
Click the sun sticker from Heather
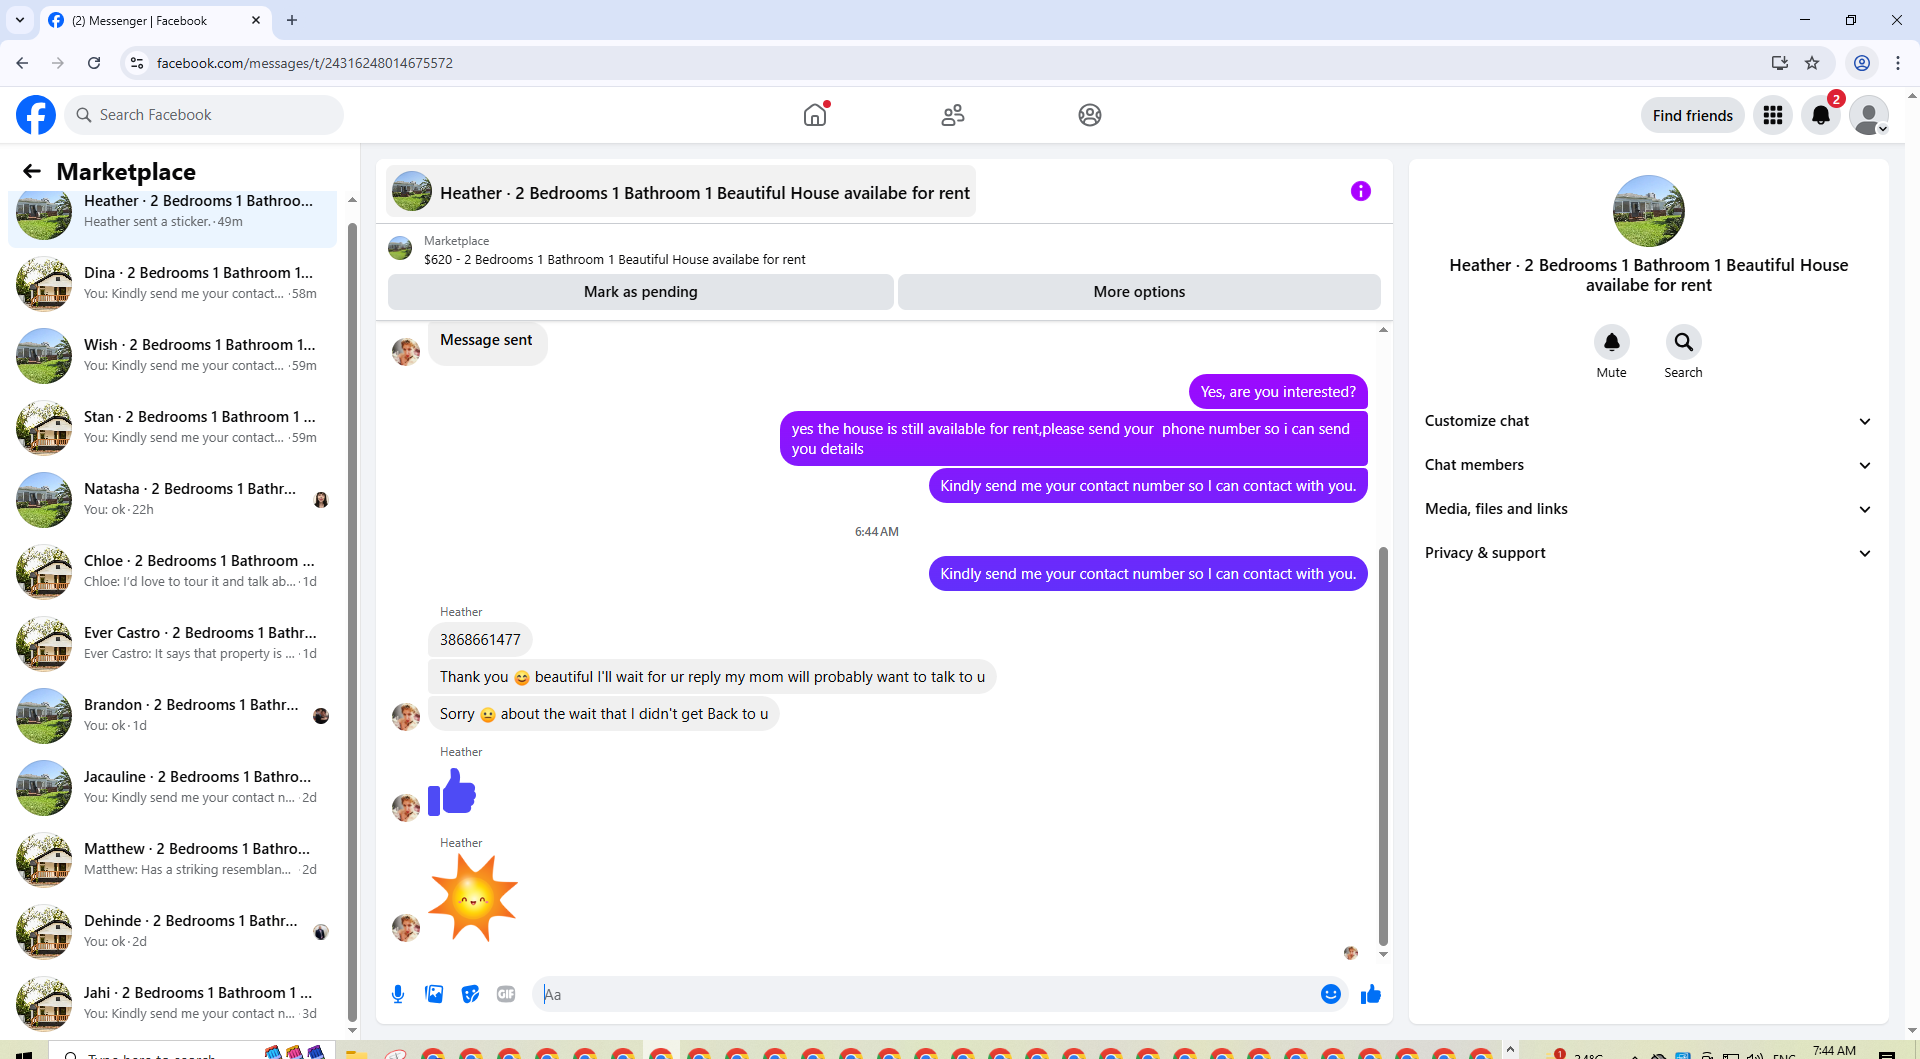pos(473,897)
